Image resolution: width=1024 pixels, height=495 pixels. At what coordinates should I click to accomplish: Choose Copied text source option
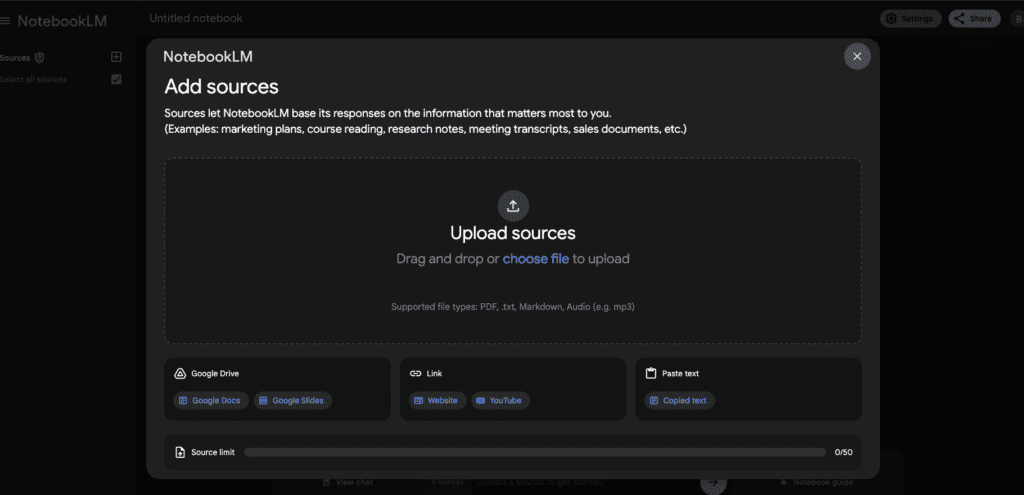(x=679, y=400)
